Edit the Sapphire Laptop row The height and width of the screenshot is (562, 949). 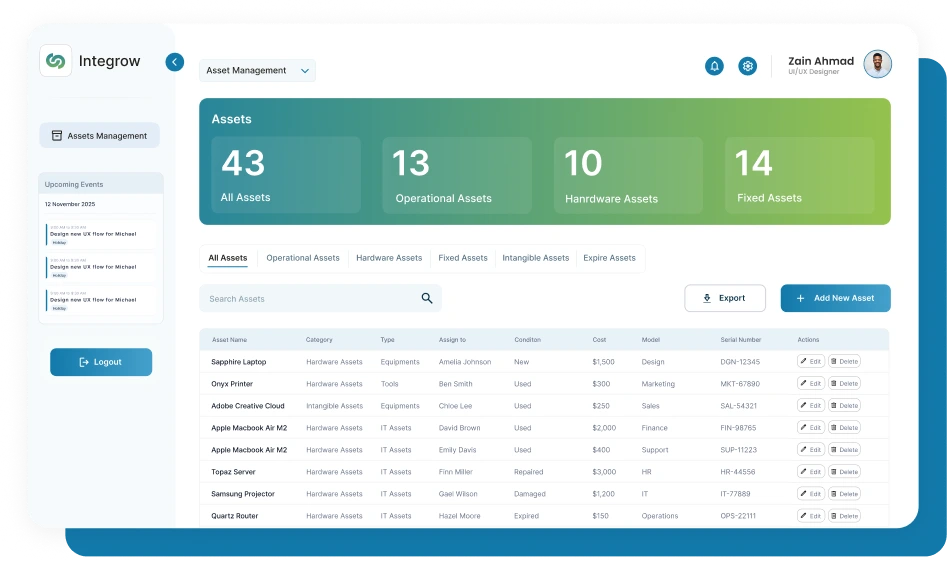(811, 362)
